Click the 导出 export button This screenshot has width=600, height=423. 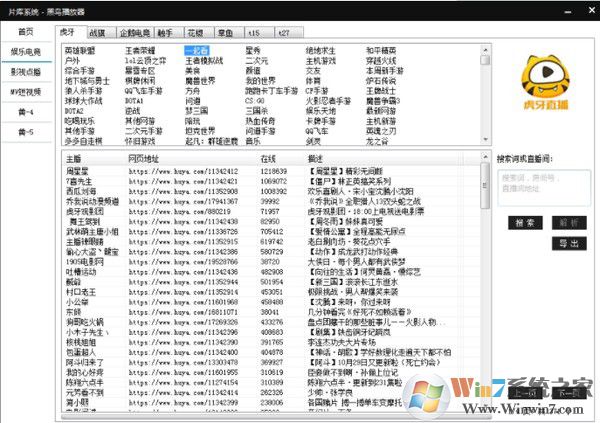tap(569, 243)
